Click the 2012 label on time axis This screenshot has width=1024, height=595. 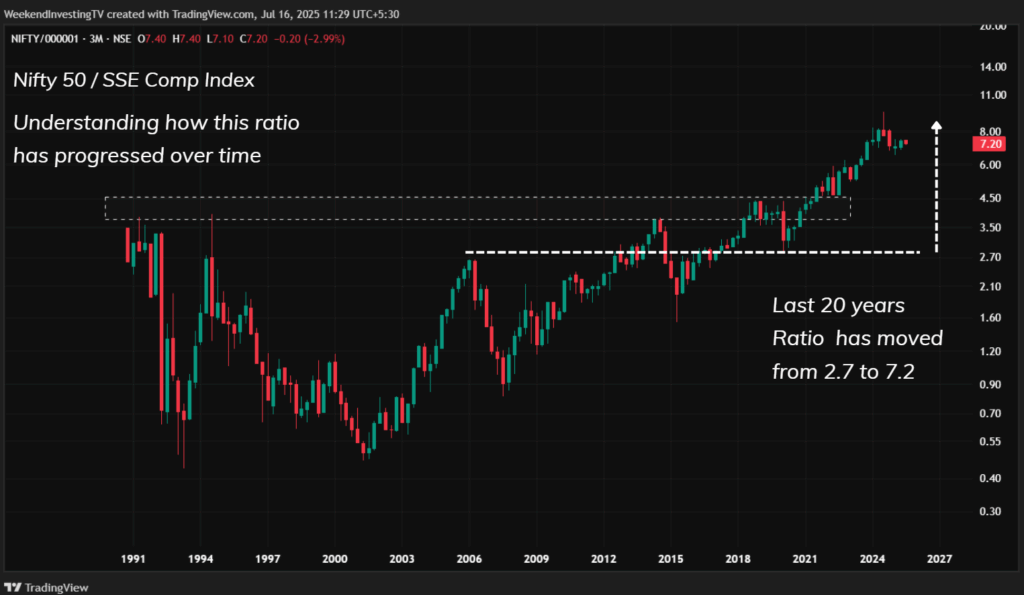coord(603,559)
